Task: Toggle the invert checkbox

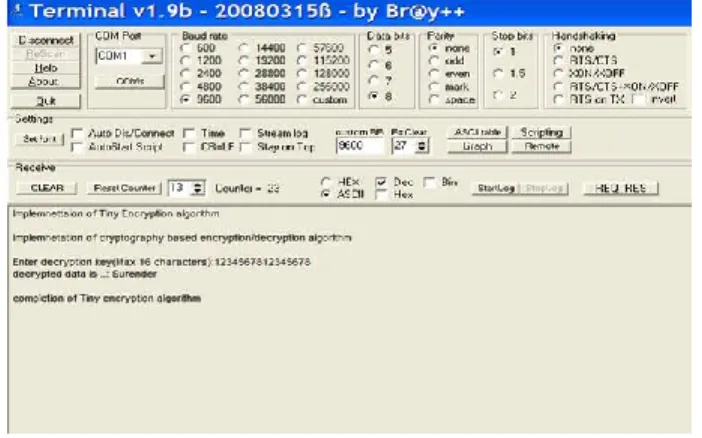Action: tap(638, 99)
